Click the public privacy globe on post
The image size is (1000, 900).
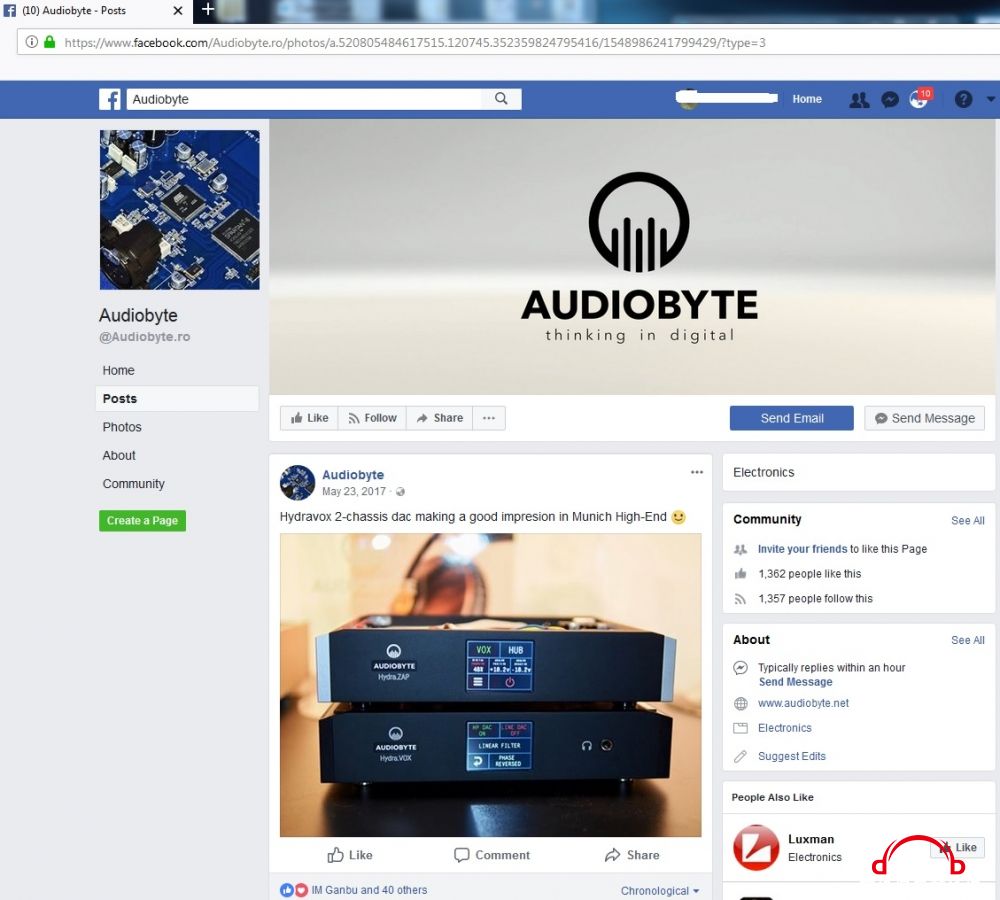pyautogui.click(x=401, y=492)
